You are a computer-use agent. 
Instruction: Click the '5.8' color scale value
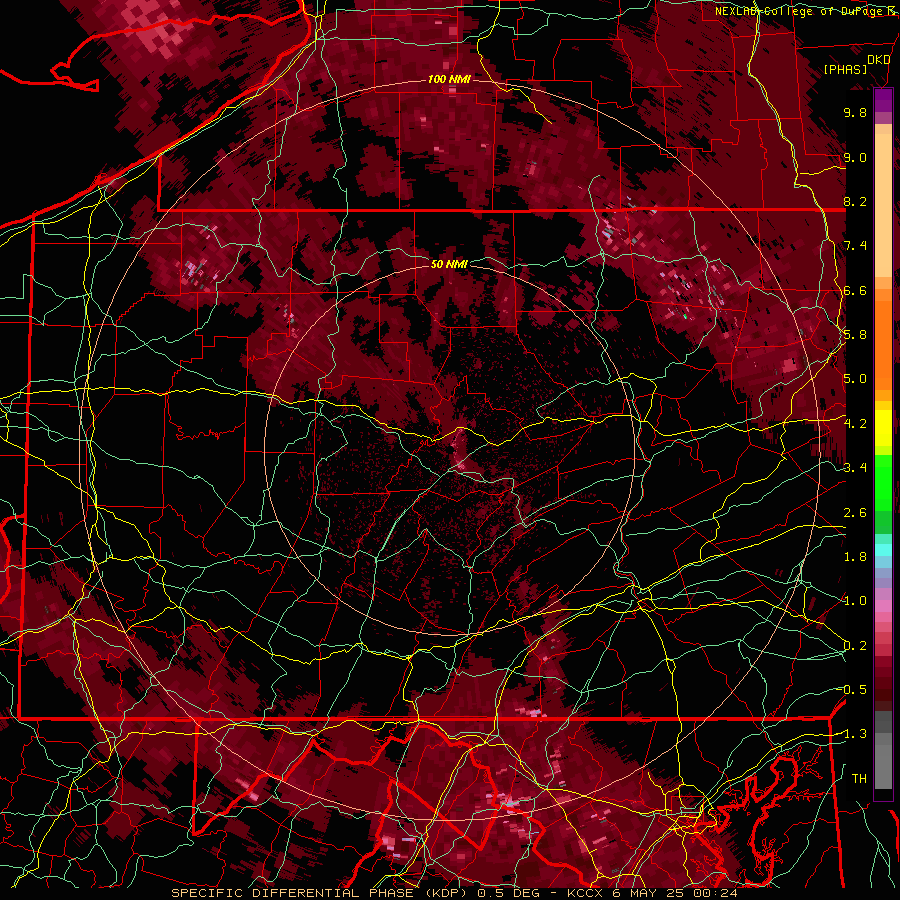[855, 335]
